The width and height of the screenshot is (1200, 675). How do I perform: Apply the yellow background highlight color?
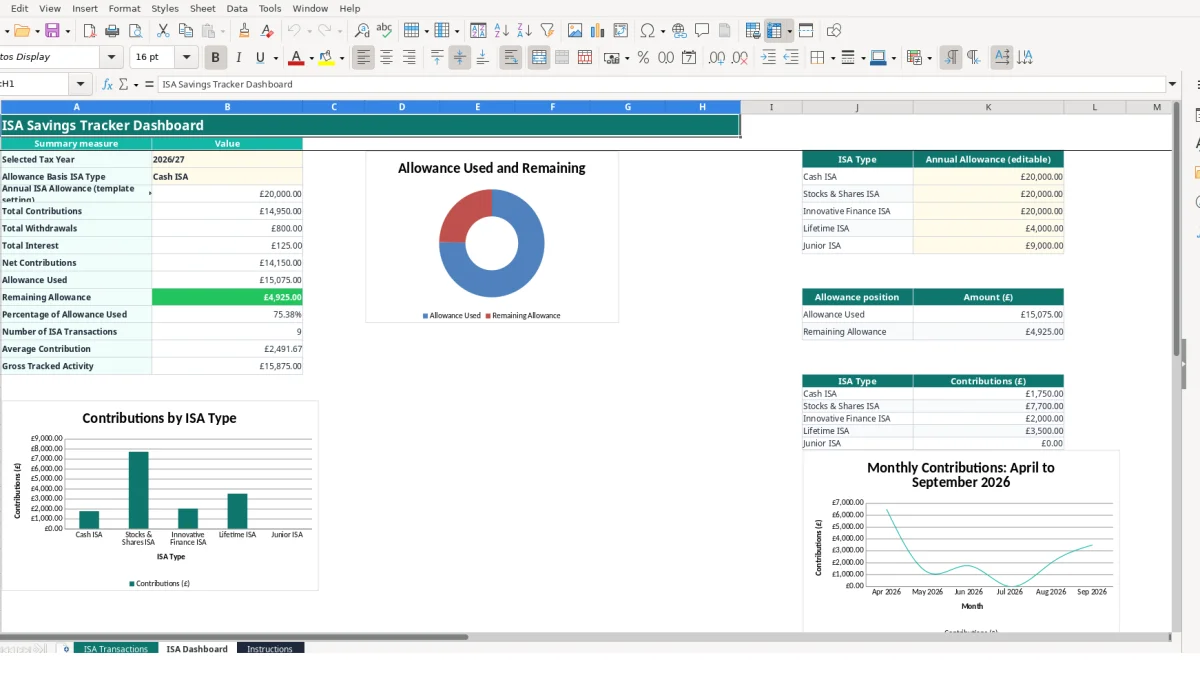pos(326,58)
